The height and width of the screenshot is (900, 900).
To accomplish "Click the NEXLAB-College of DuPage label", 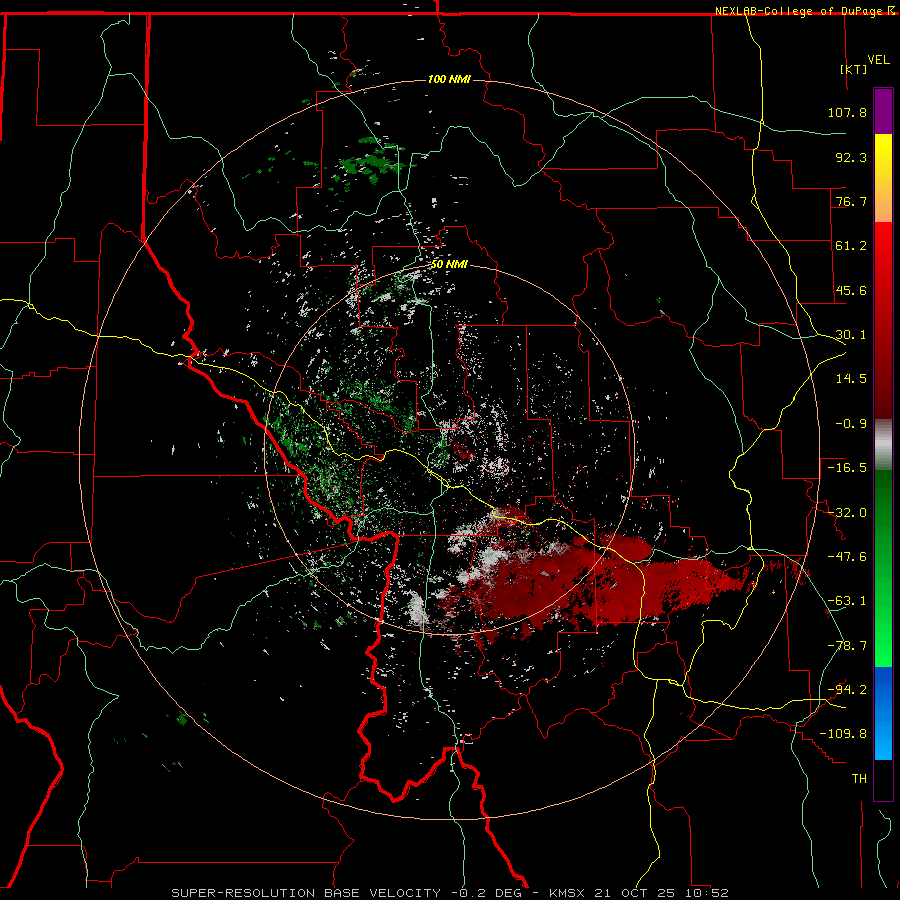I will click(x=803, y=11).
